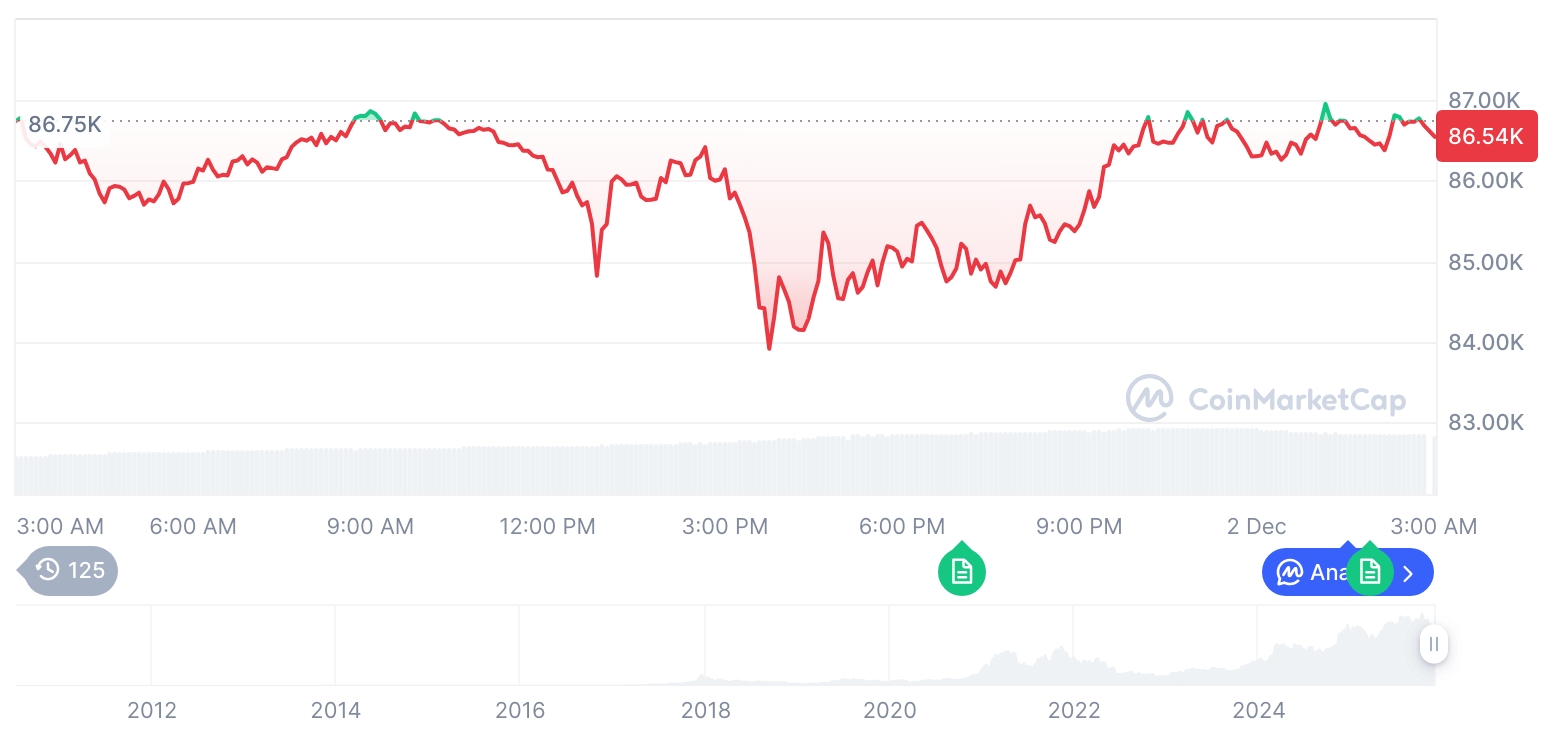This screenshot has height=732, width=1566.
Task: Click the CoinMarketCap watermark text
Action: (1297, 400)
